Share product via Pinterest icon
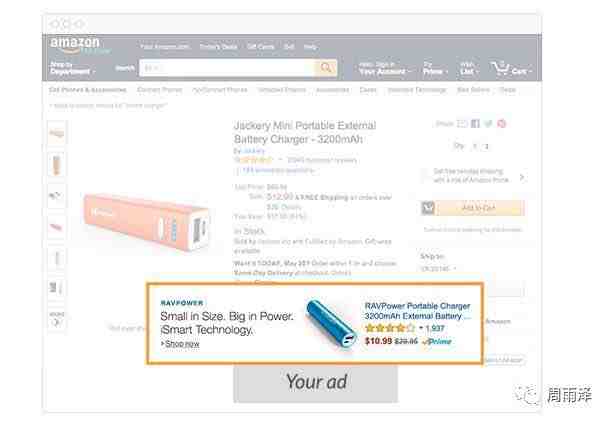Screen dimensions: 611x422 502,124
